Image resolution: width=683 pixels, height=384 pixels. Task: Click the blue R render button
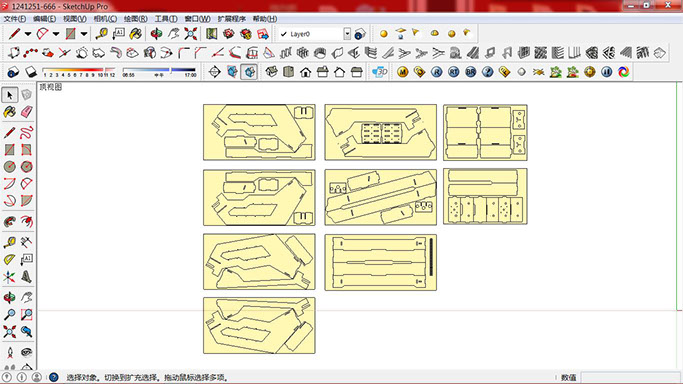(x=436, y=72)
